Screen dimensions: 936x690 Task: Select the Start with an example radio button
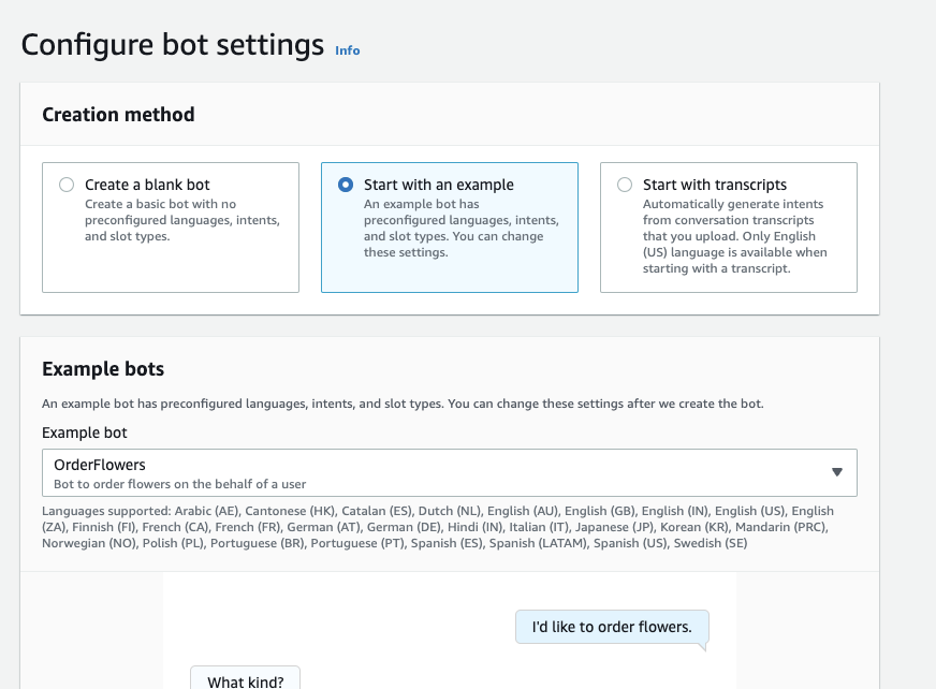point(346,185)
